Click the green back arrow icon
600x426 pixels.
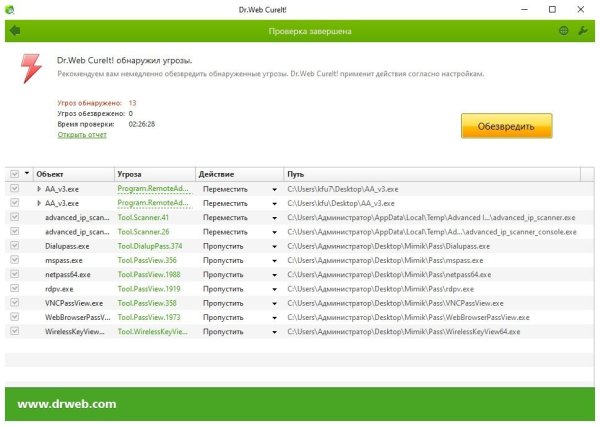15,31
